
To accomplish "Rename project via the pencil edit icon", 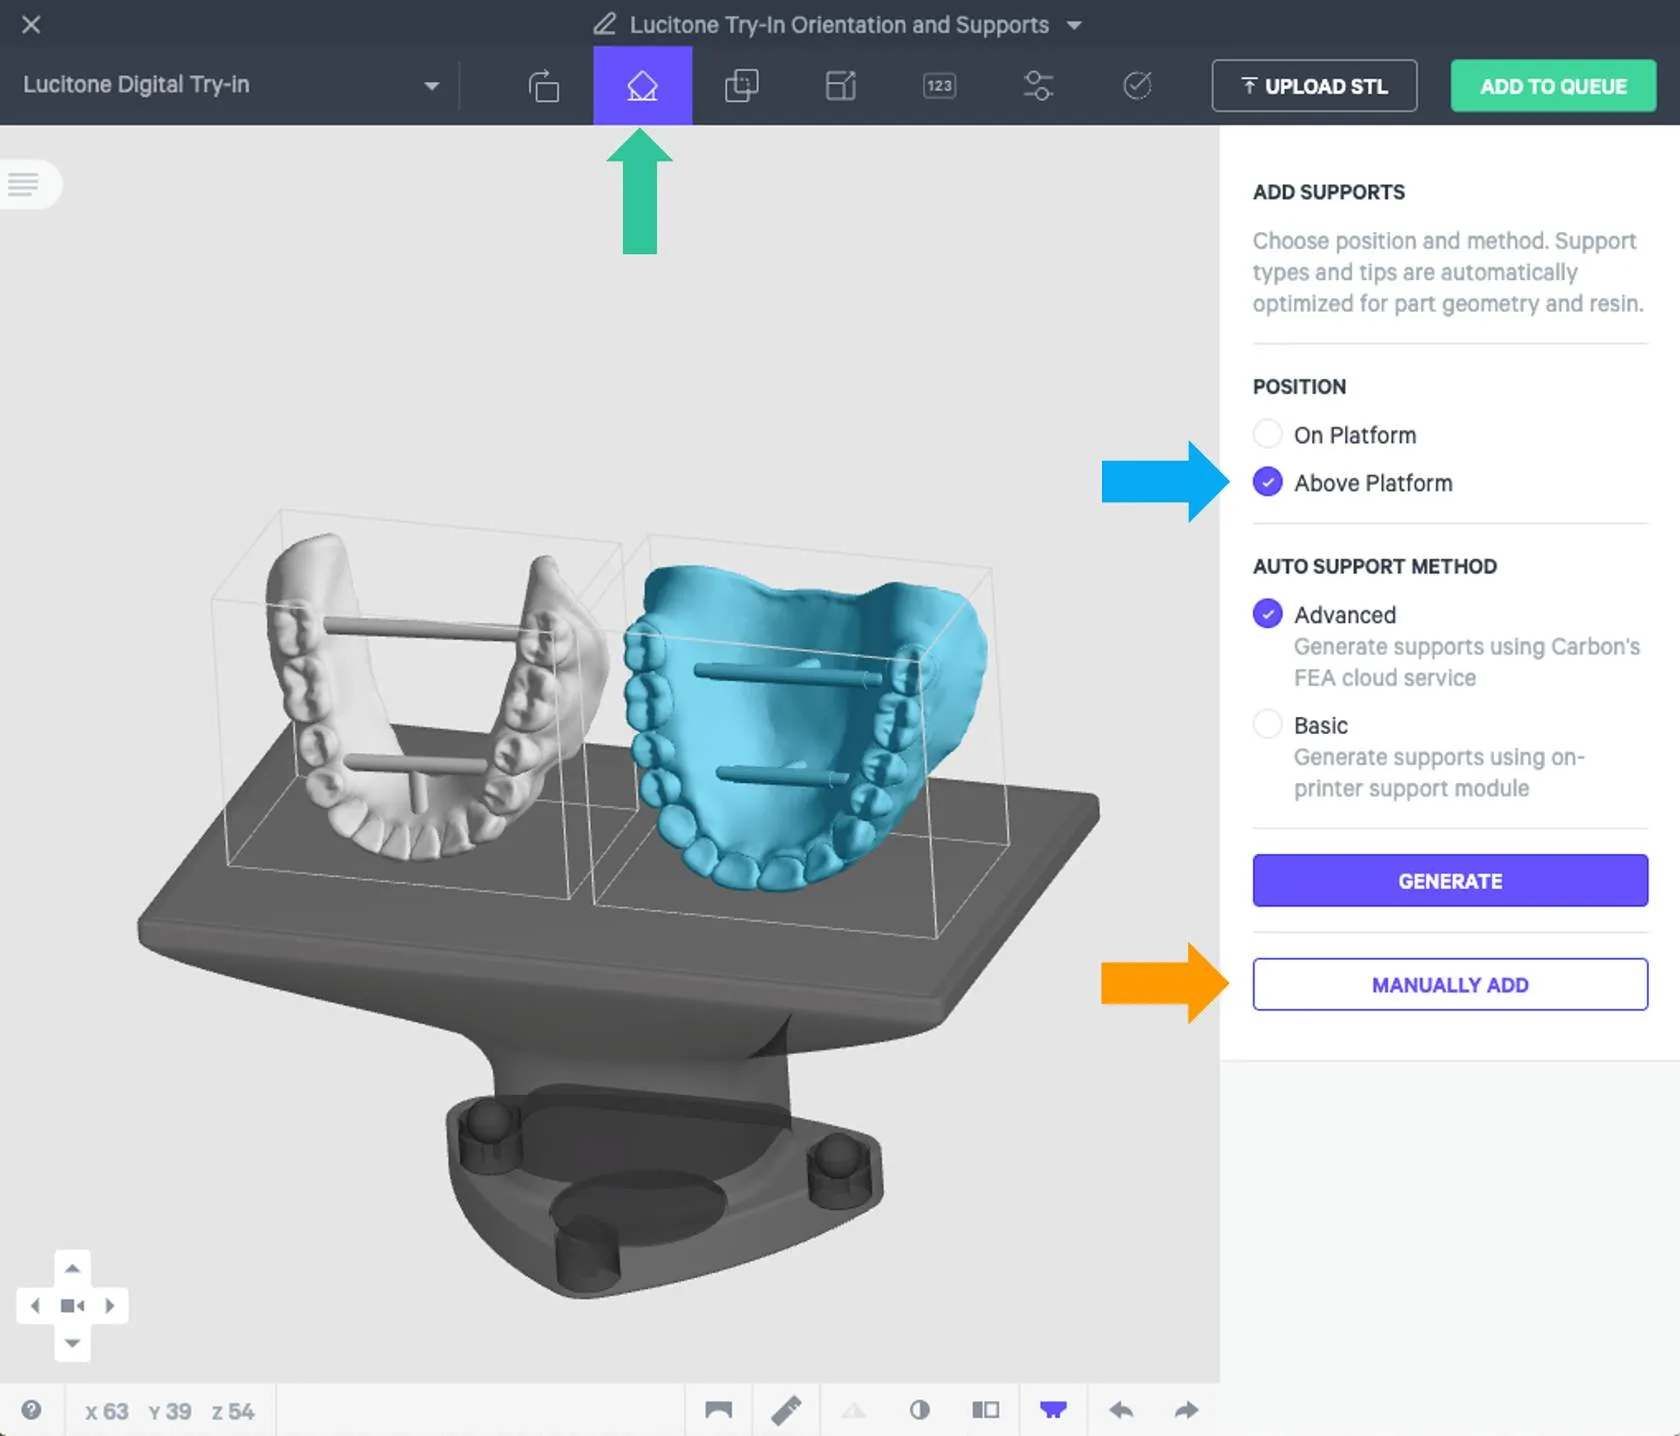I will coord(604,24).
